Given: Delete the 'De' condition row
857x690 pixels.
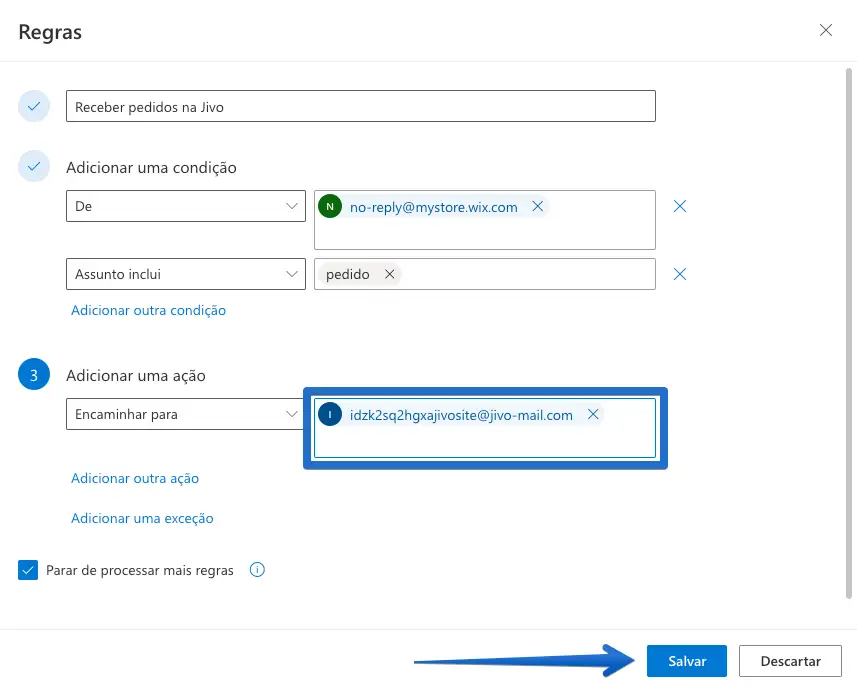Looking at the screenshot, I should point(680,207).
